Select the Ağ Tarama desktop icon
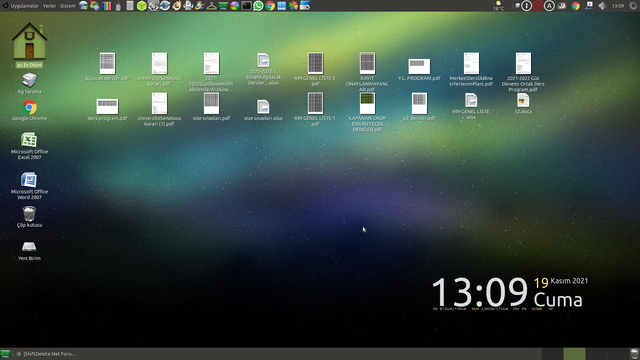The image size is (640, 360). pos(29,83)
